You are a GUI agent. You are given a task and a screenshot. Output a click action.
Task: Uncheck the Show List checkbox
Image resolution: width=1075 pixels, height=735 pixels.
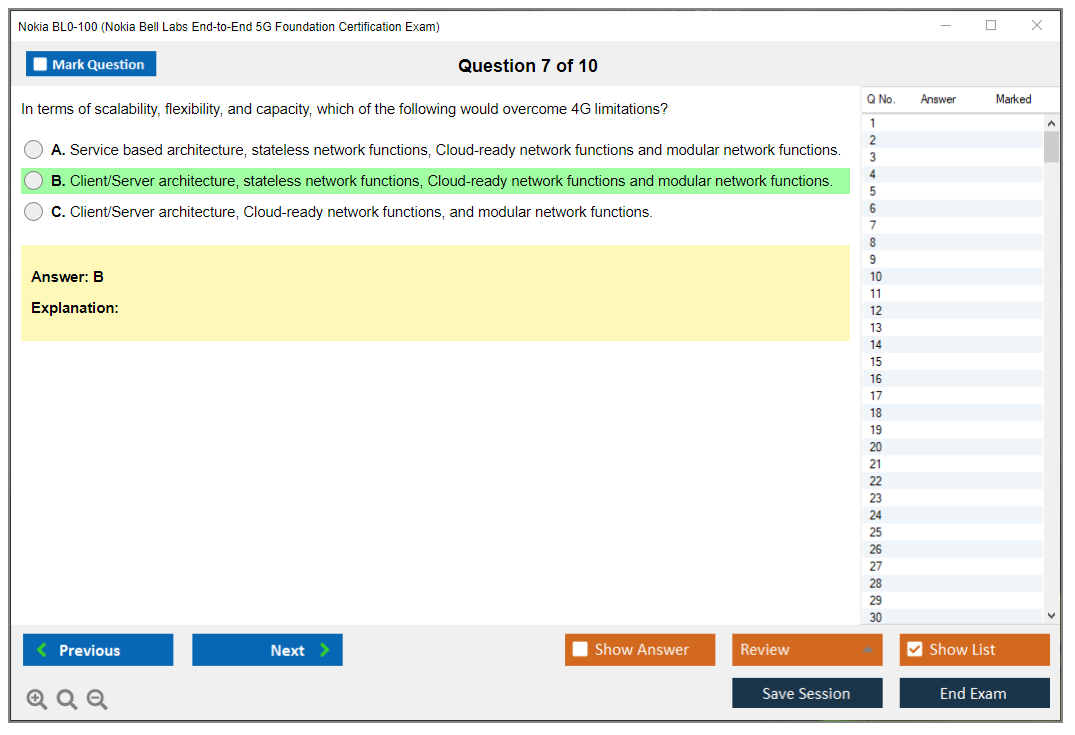tap(914, 650)
